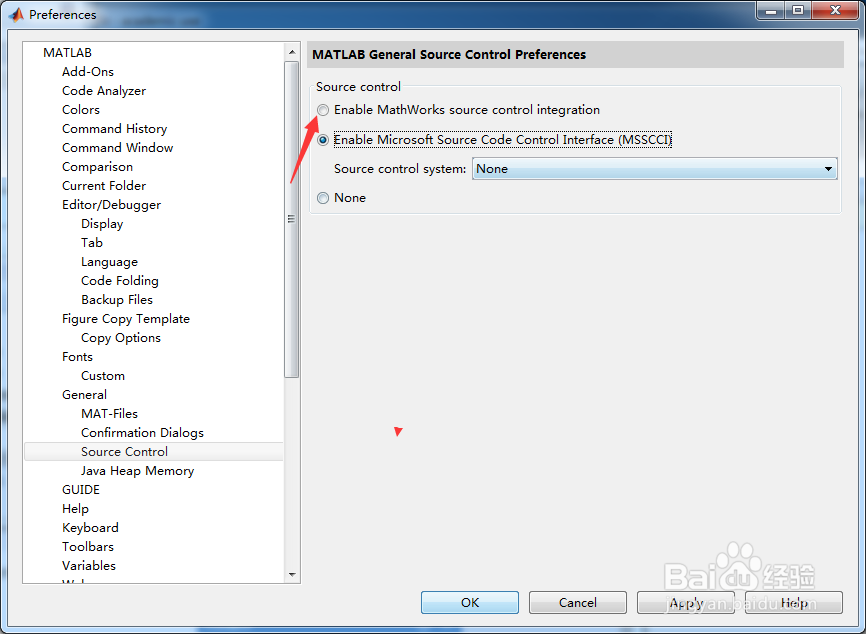Select Display under Editor/Debugger
The width and height of the screenshot is (866, 634).
coord(102,224)
